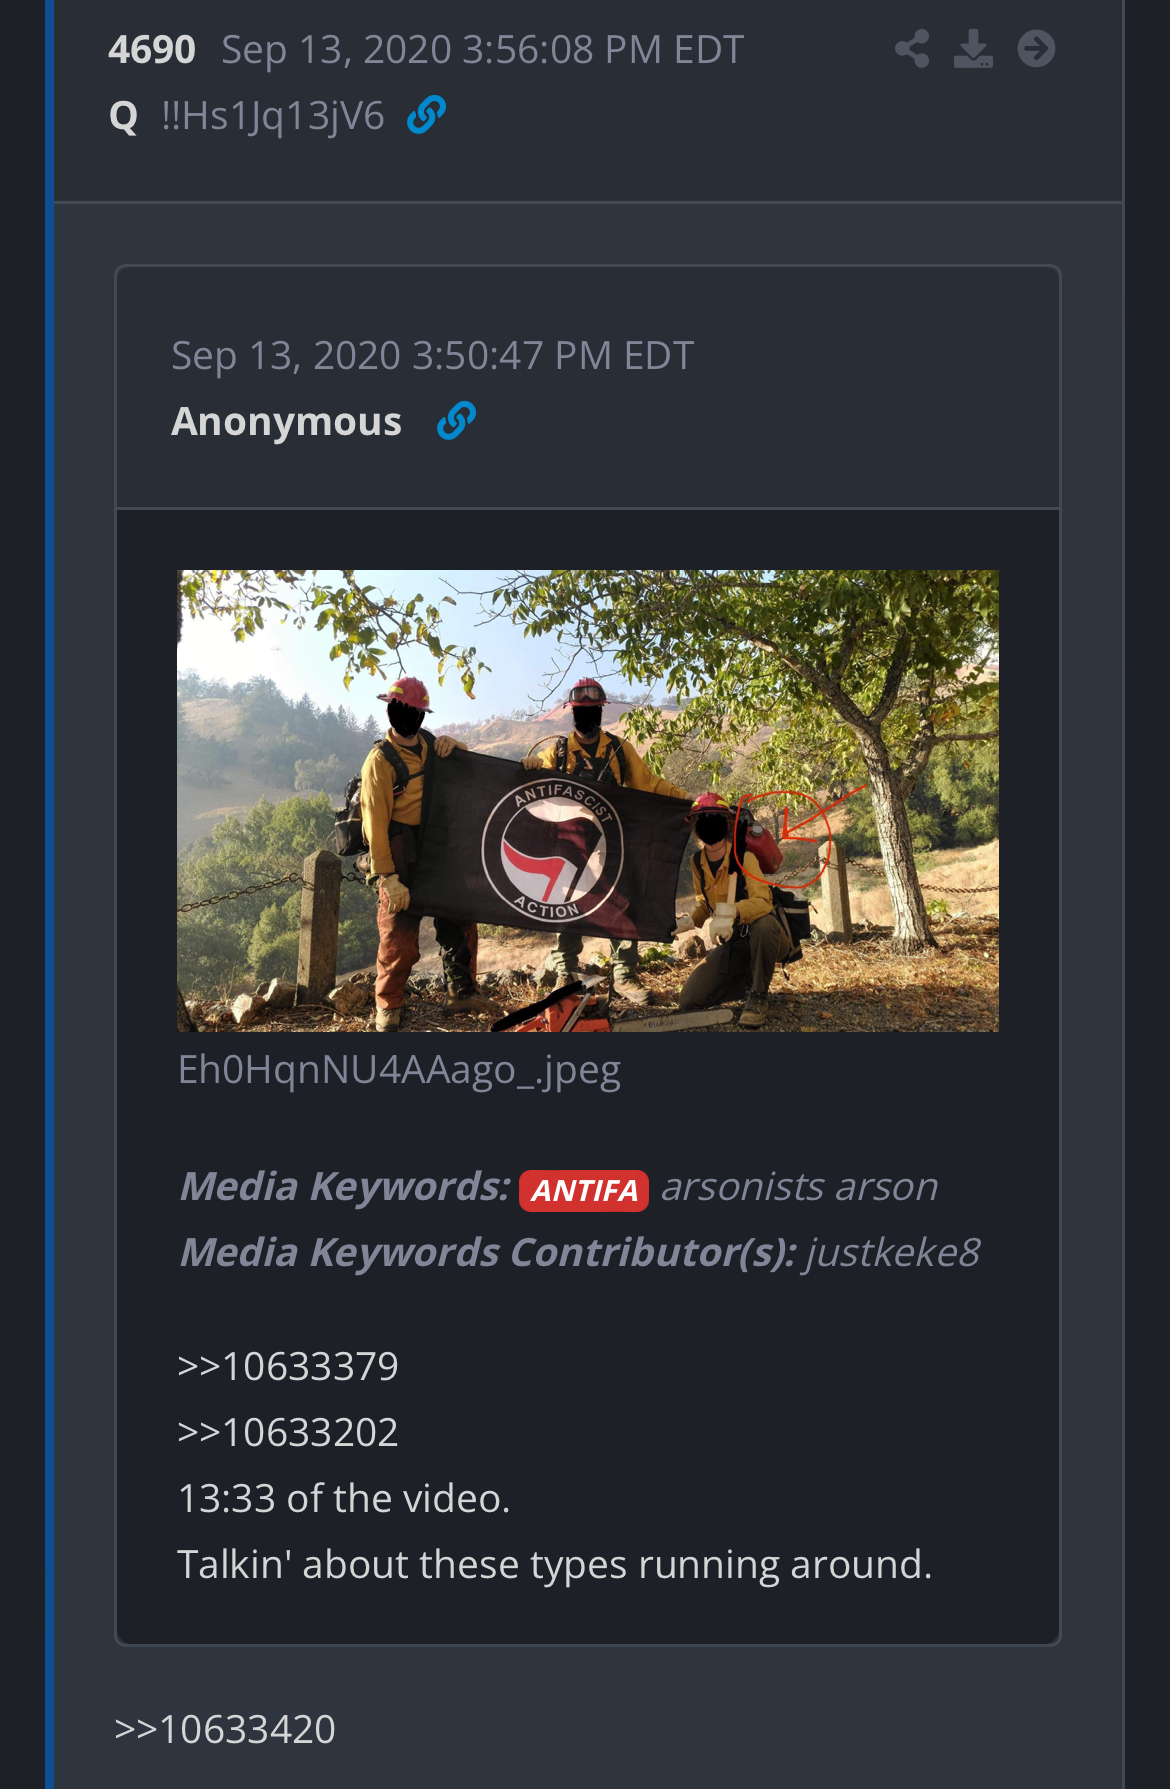Click the link icon beside Anonymous

[x=456, y=421]
